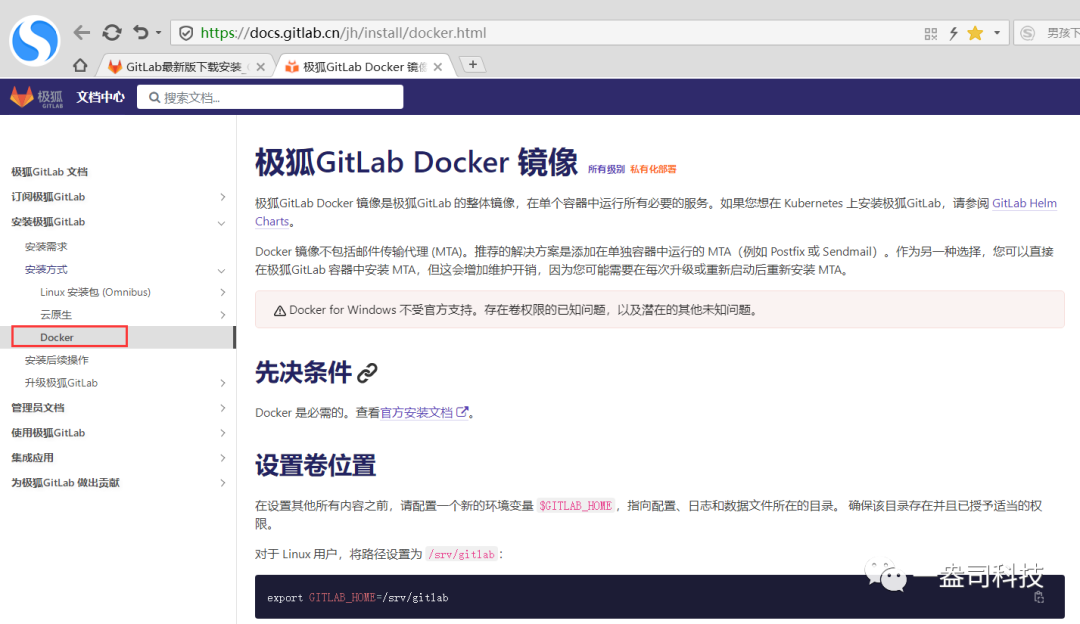Screen dimensions: 1080x624
Task: Click the 私有化部署 badge
Action: (653, 169)
